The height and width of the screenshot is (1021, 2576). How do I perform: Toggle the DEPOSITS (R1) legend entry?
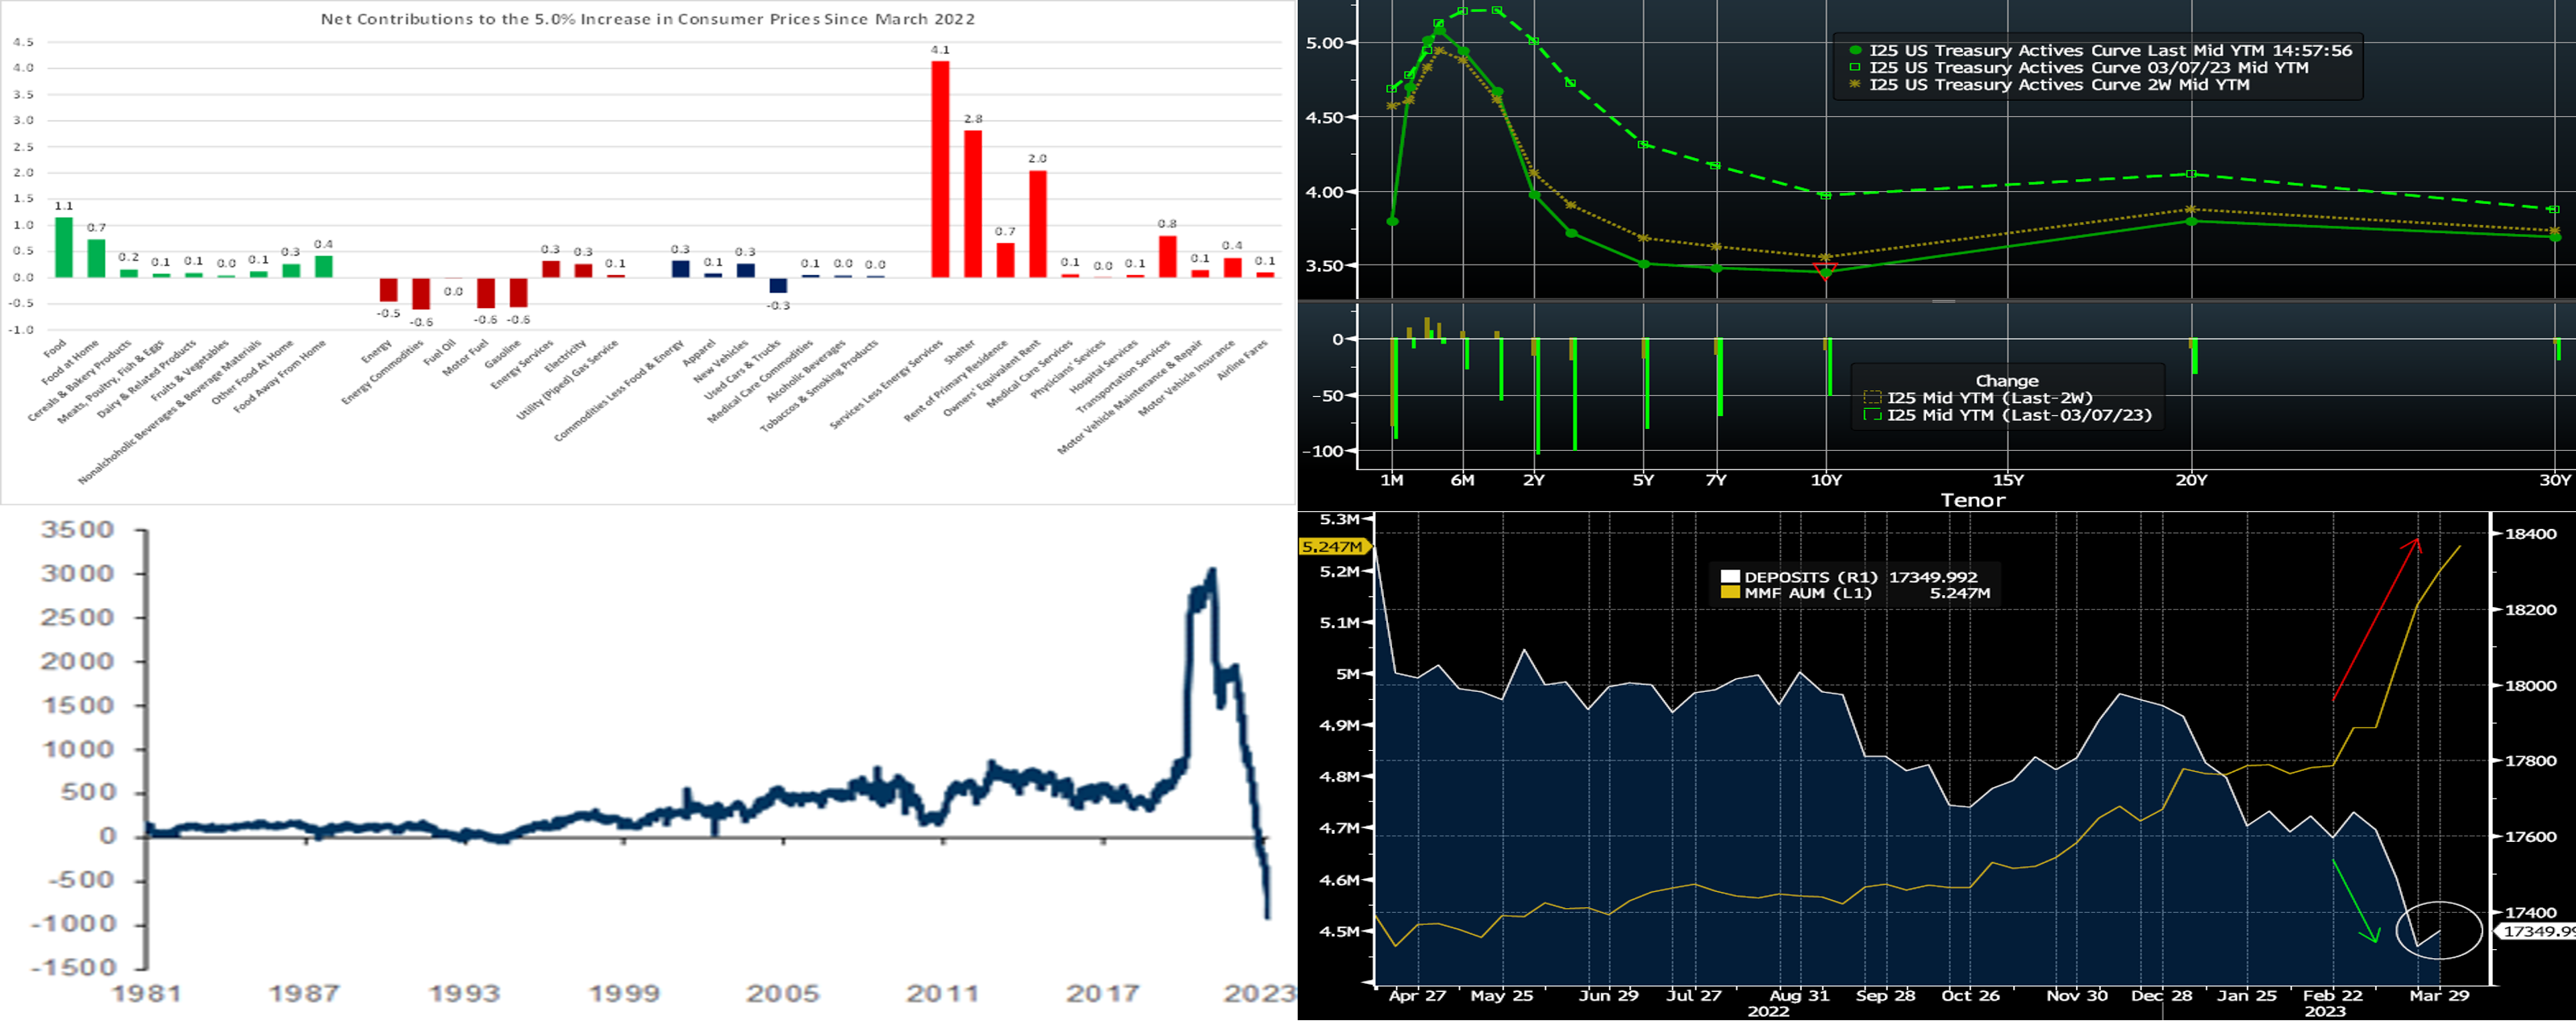1730,577
